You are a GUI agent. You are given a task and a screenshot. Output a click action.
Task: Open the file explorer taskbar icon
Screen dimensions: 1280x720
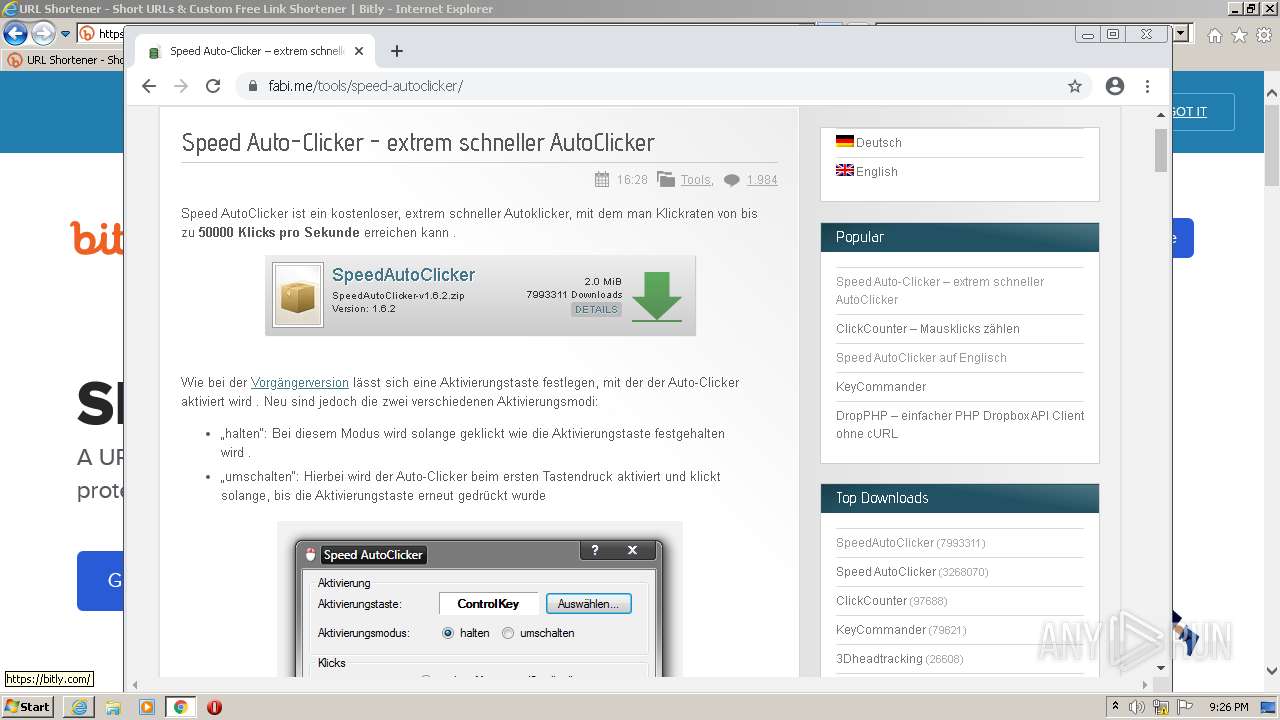pyautogui.click(x=113, y=707)
